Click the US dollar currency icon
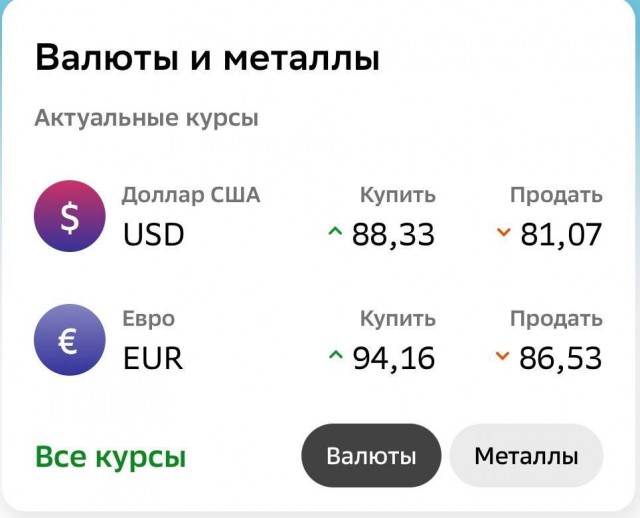The width and height of the screenshot is (640, 518). [x=69, y=215]
